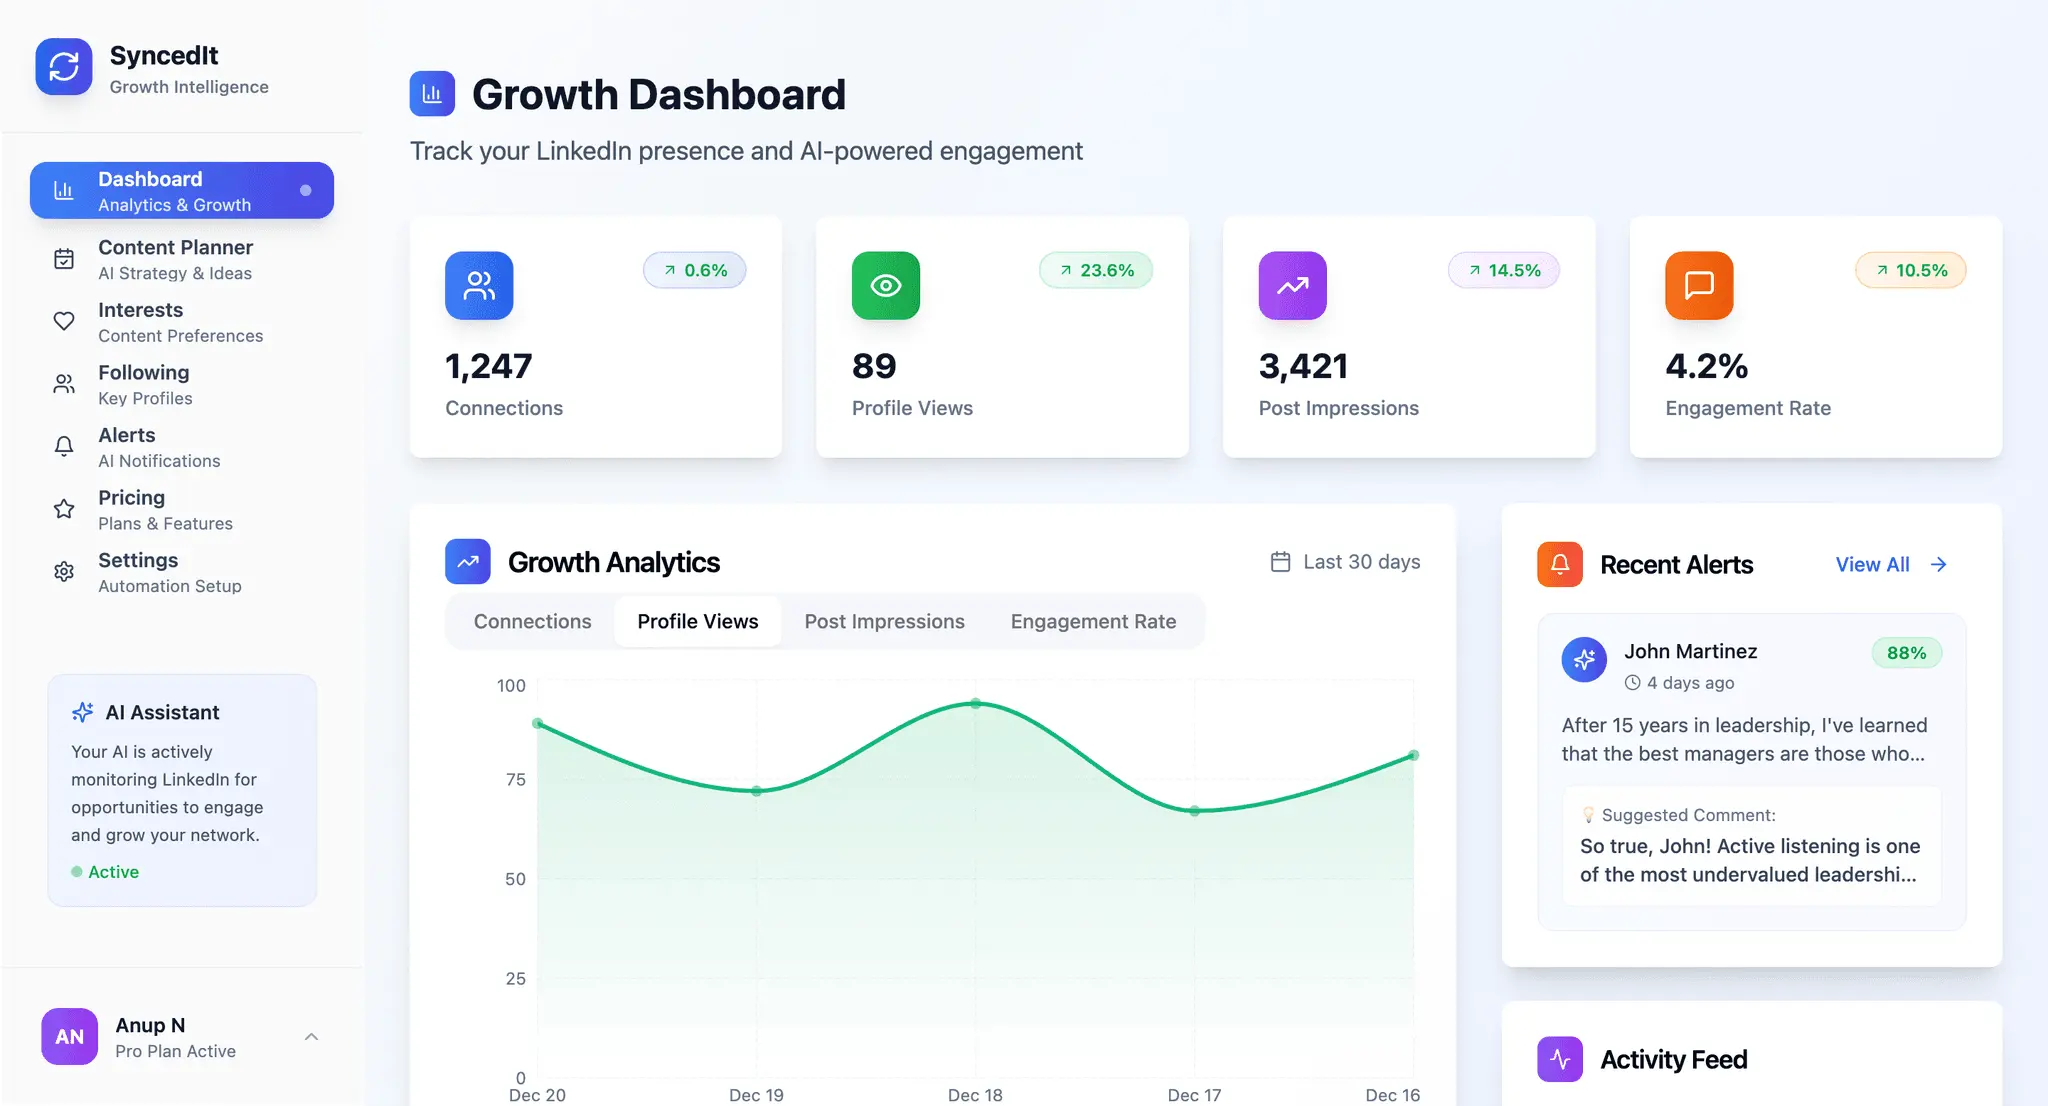Click the purple Activity Feed pulse icon

pyautogui.click(x=1560, y=1059)
